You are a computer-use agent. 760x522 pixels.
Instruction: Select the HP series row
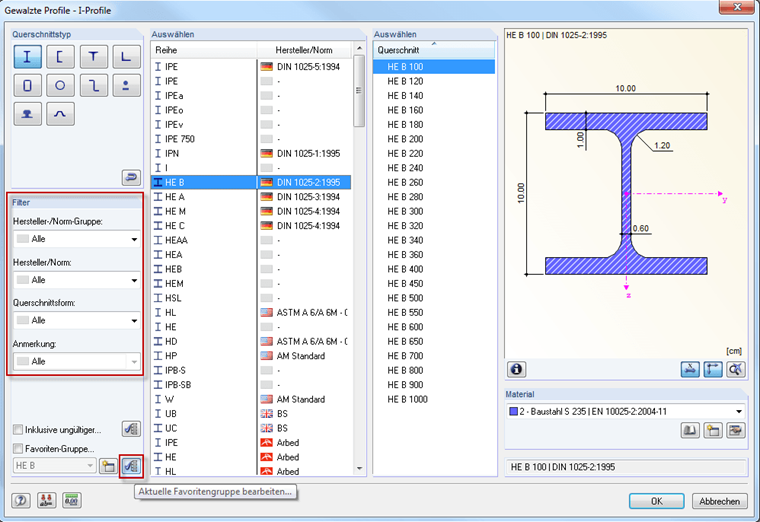tap(251, 356)
